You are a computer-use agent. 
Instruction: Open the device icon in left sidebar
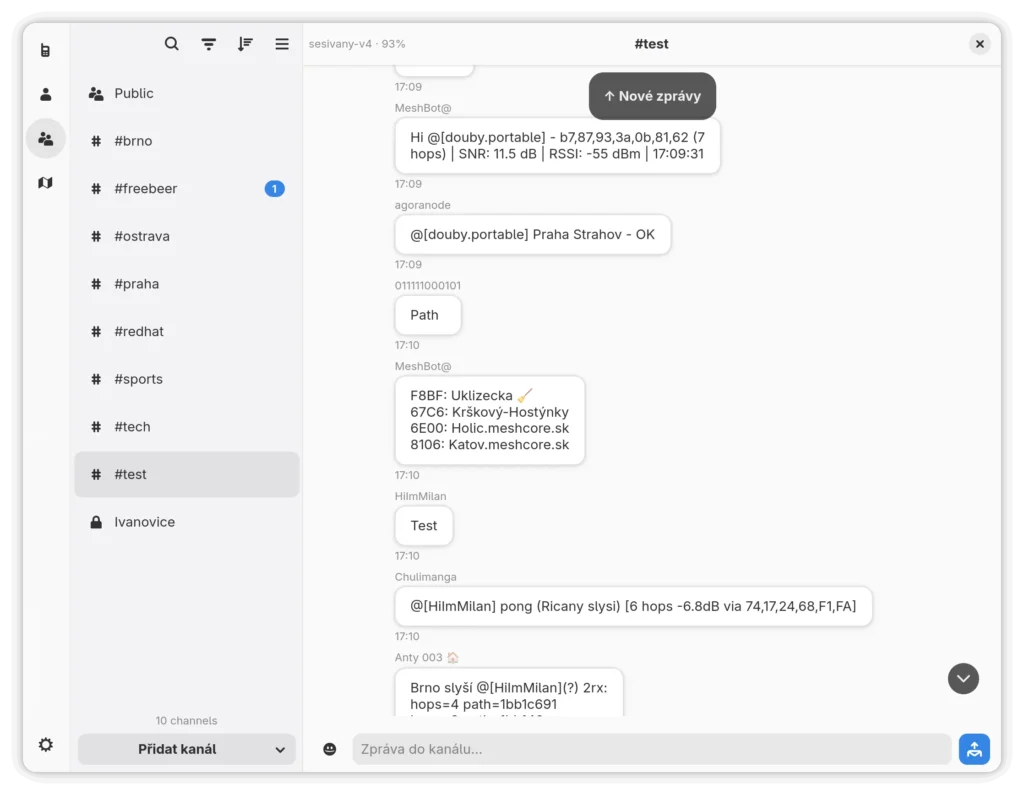45,50
